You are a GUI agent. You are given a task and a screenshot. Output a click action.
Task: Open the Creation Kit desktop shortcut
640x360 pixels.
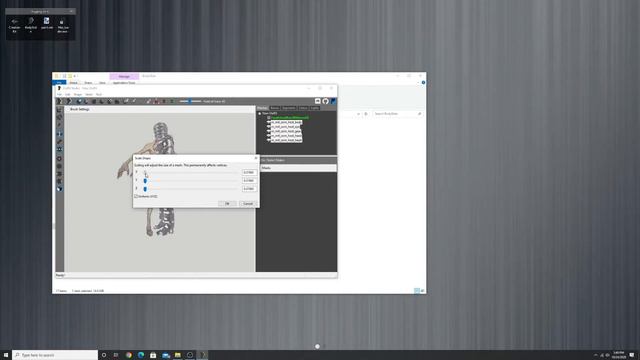coord(14,25)
